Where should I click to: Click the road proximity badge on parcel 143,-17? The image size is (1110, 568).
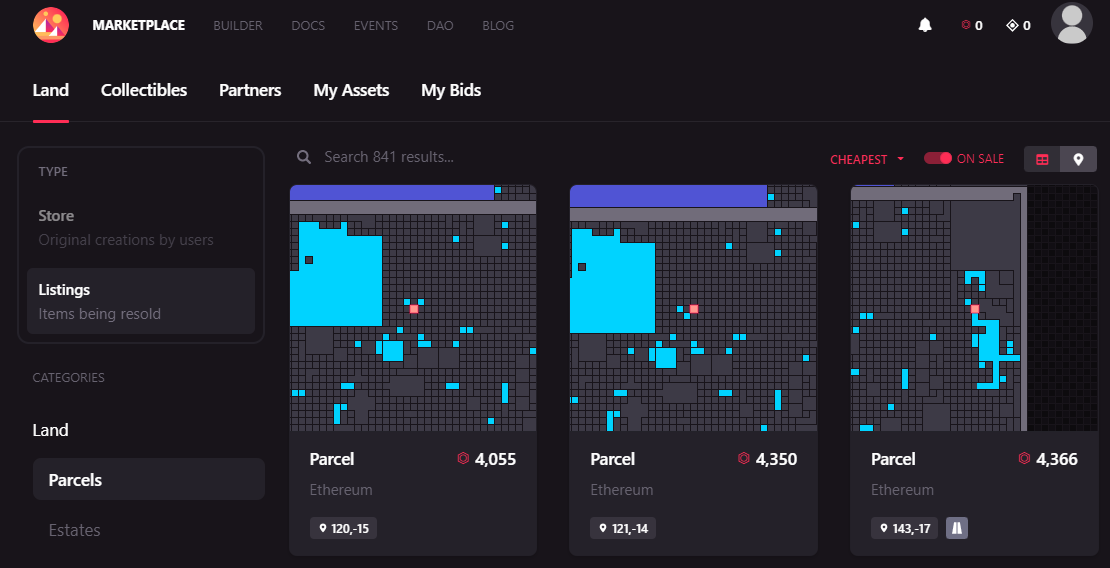956,528
